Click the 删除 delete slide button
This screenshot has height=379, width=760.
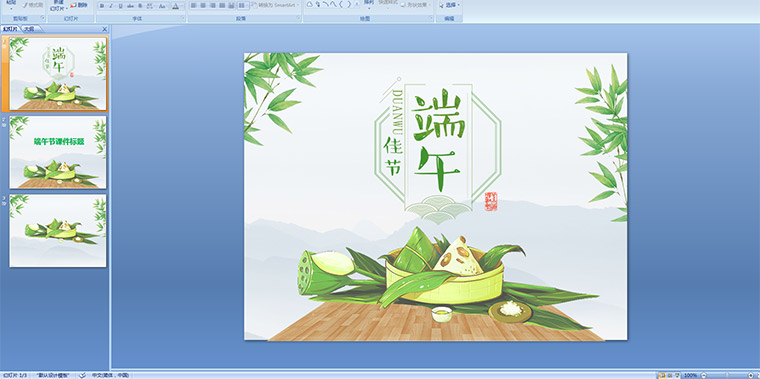(79, 5)
